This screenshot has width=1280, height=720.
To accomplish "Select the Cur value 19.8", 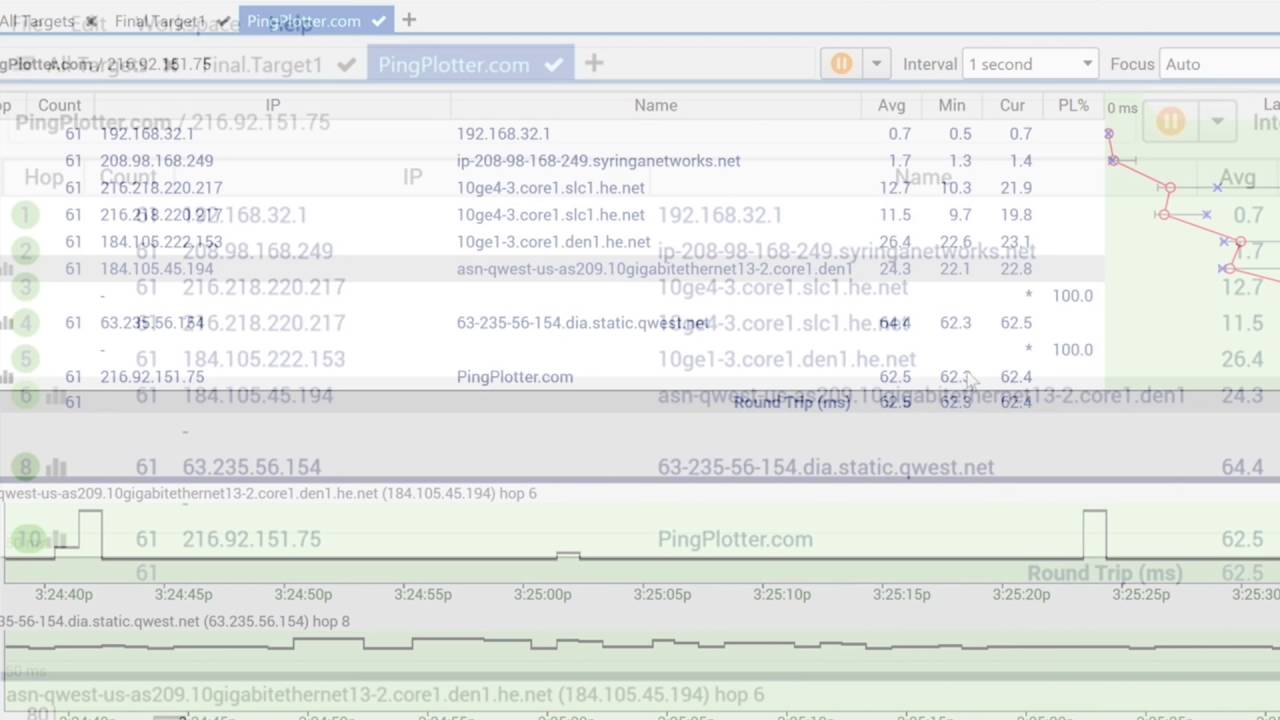I will click(x=1016, y=214).
